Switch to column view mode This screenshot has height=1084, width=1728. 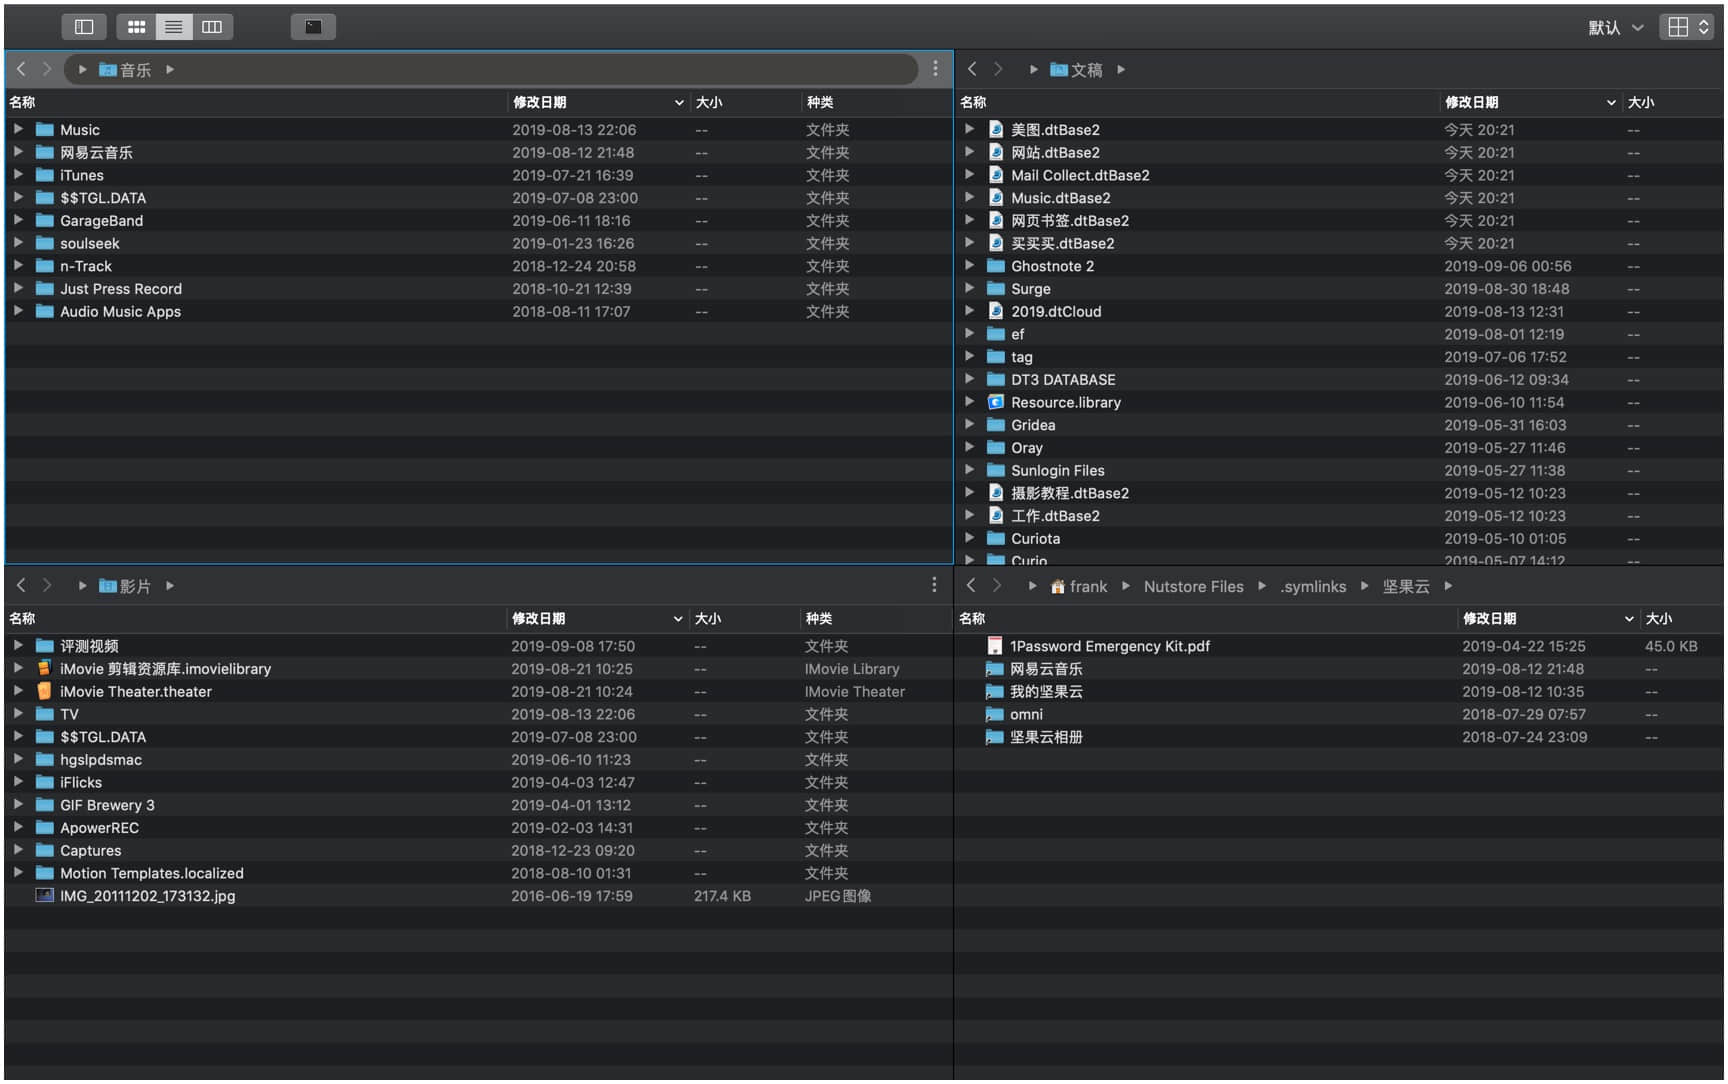click(212, 27)
